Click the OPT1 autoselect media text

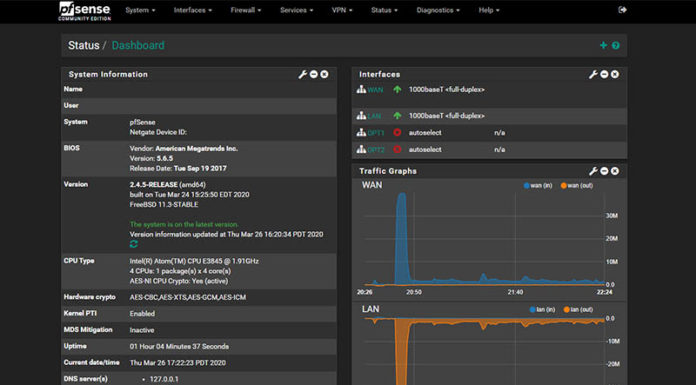tap(425, 133)
